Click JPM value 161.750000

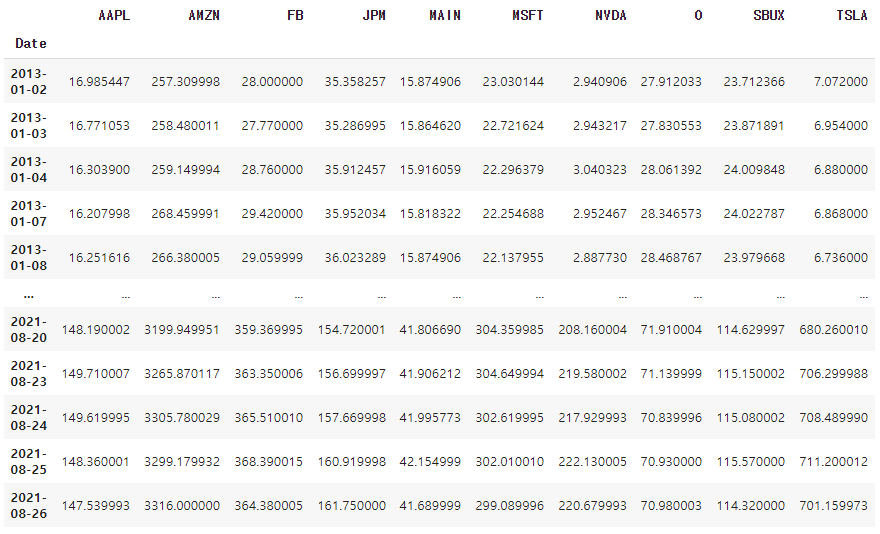coord(352,506)
